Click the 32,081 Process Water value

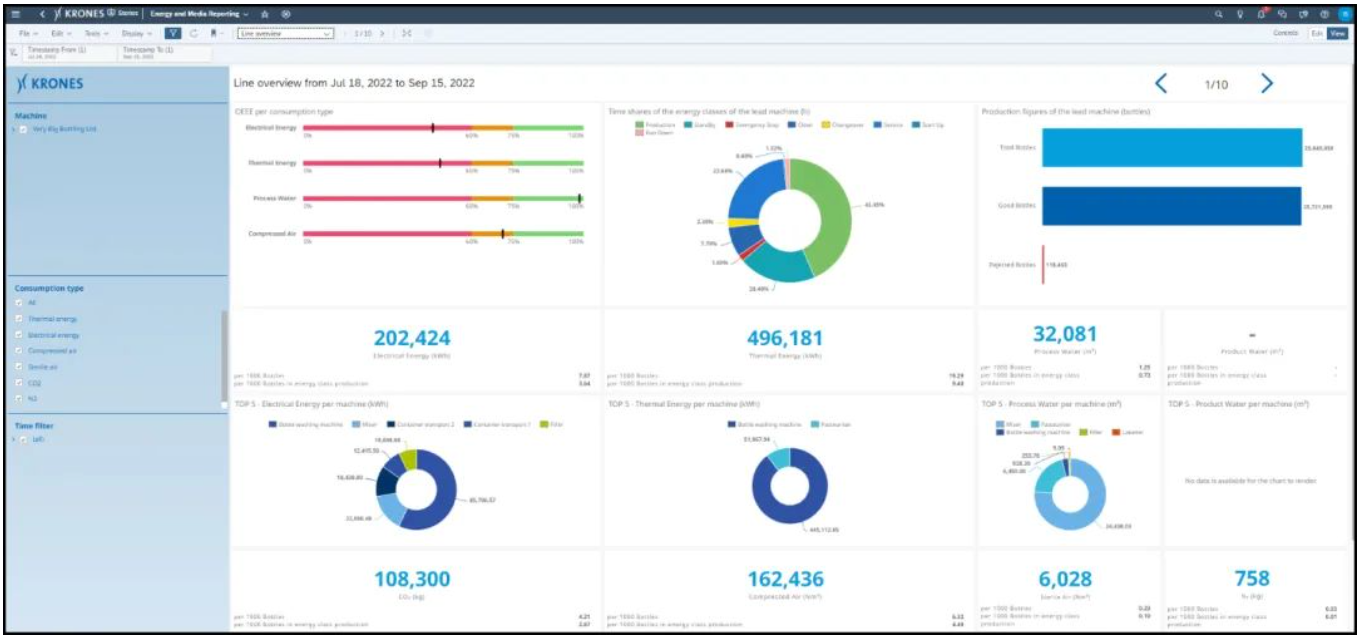tap(1065, 333)
